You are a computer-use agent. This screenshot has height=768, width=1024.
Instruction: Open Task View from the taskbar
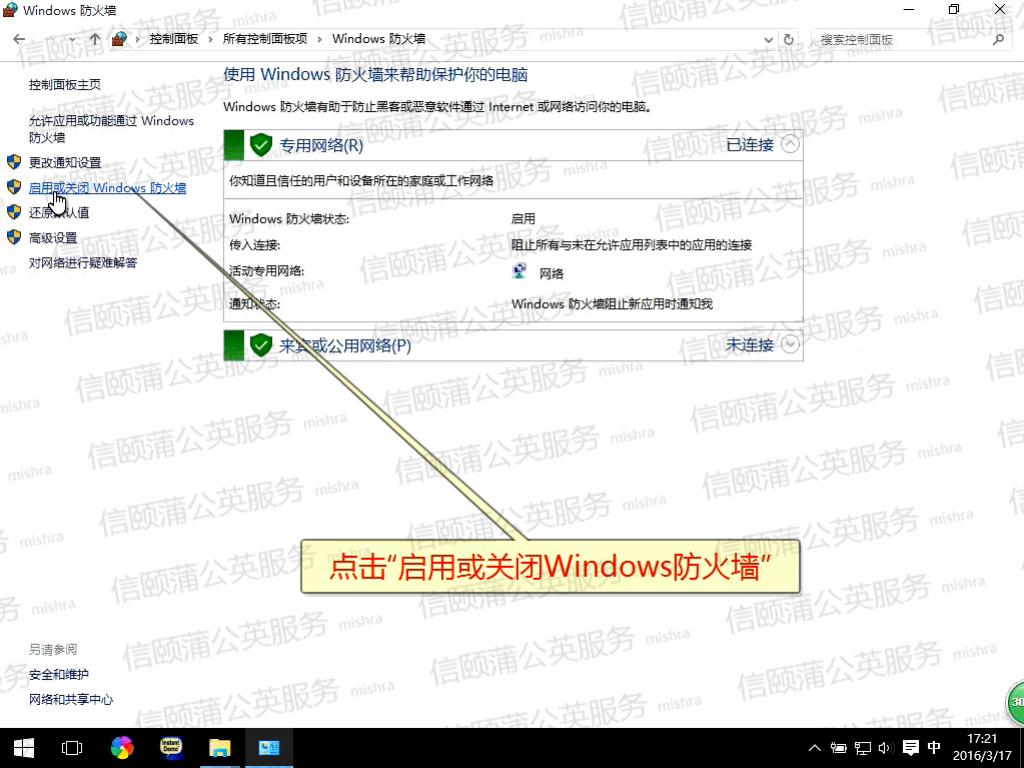72,747
